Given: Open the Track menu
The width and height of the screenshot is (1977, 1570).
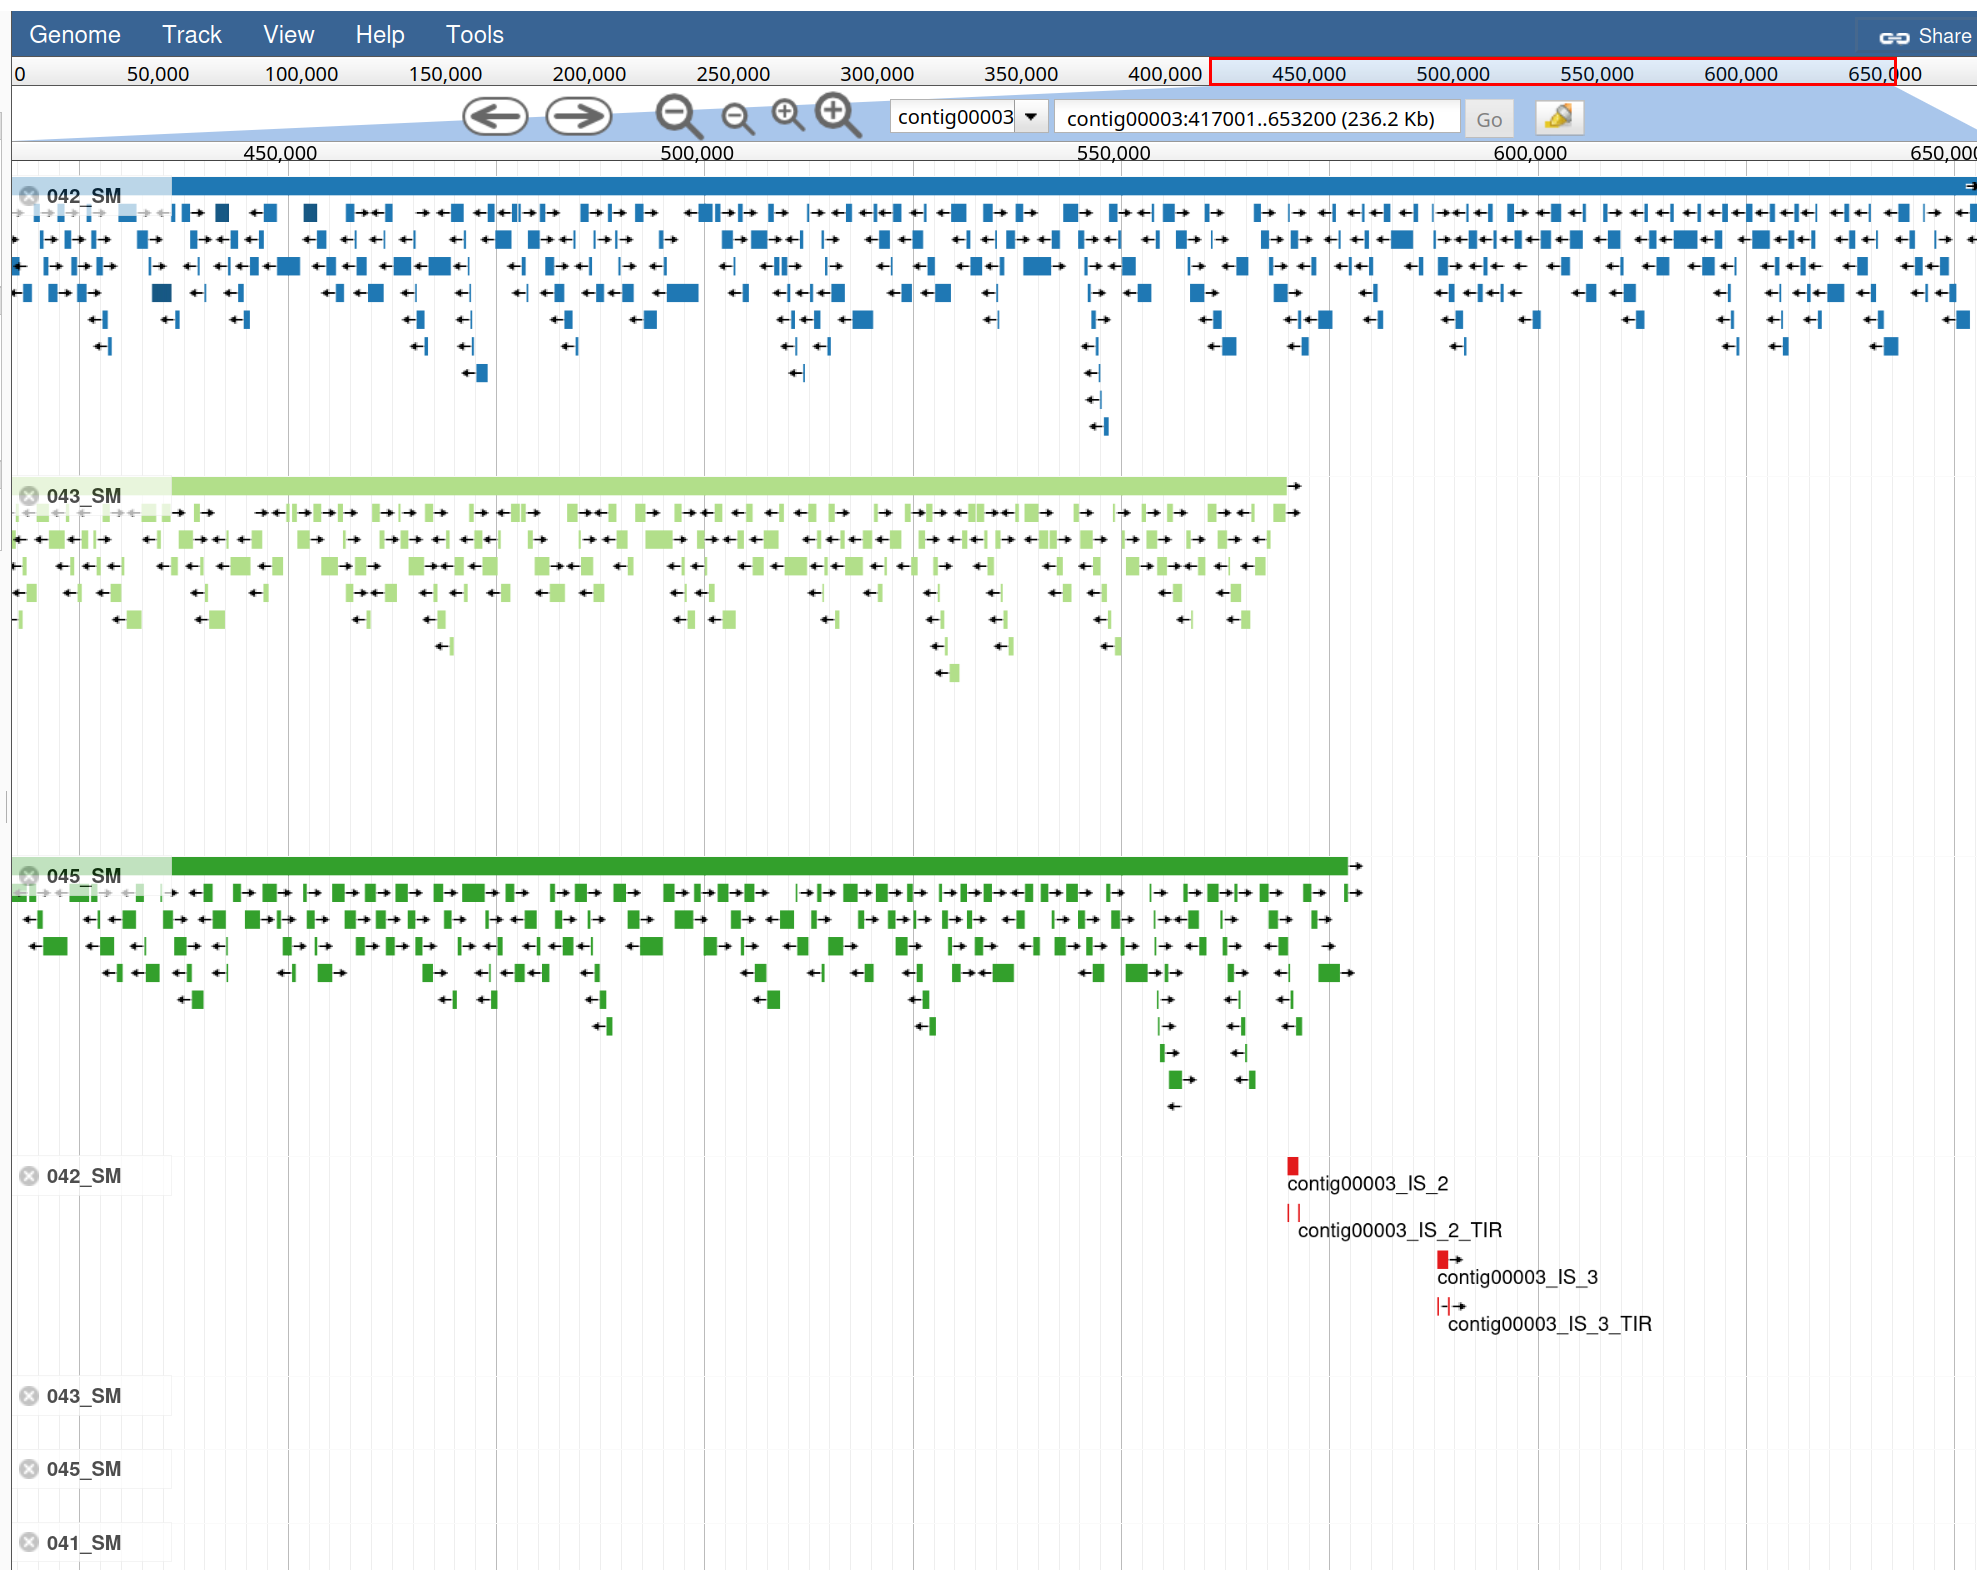Looking at the screenshot, I should (191, 35).
